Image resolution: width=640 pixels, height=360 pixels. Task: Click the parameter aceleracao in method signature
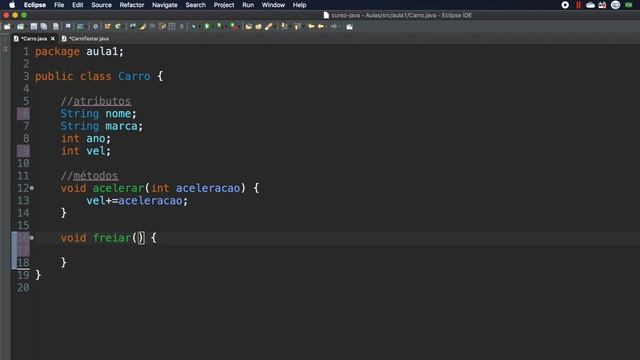[208, 188]
